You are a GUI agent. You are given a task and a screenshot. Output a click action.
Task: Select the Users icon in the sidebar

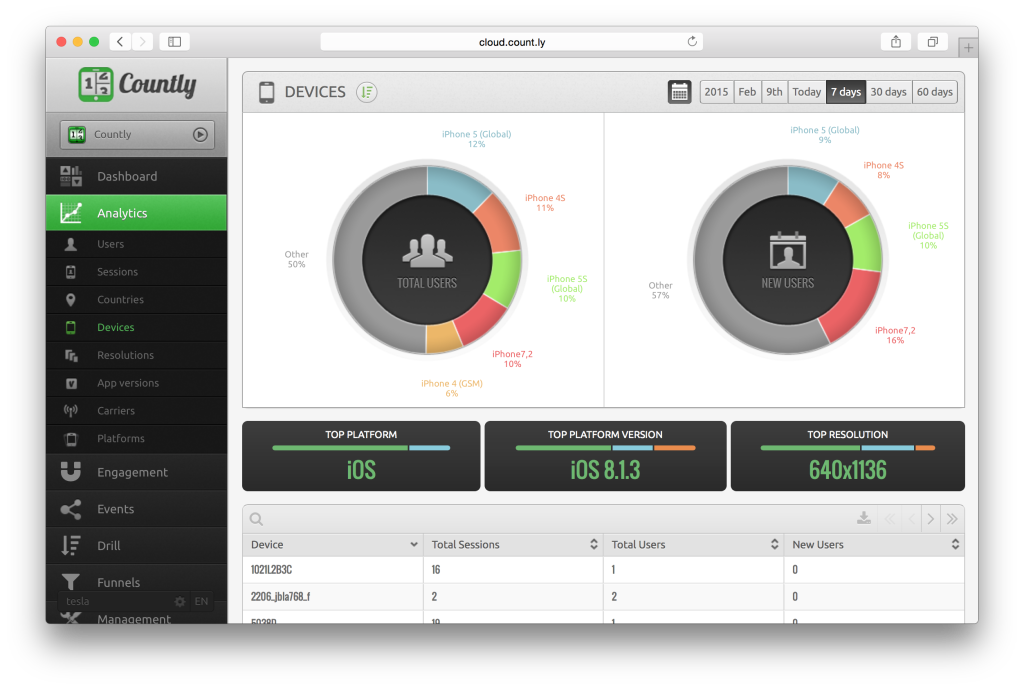[x=73, y=244]
